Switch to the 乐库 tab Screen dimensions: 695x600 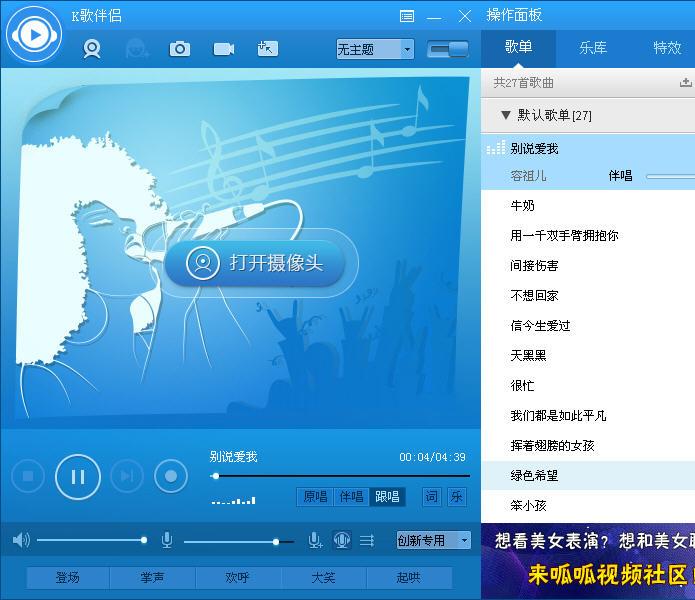click(593, 47)
